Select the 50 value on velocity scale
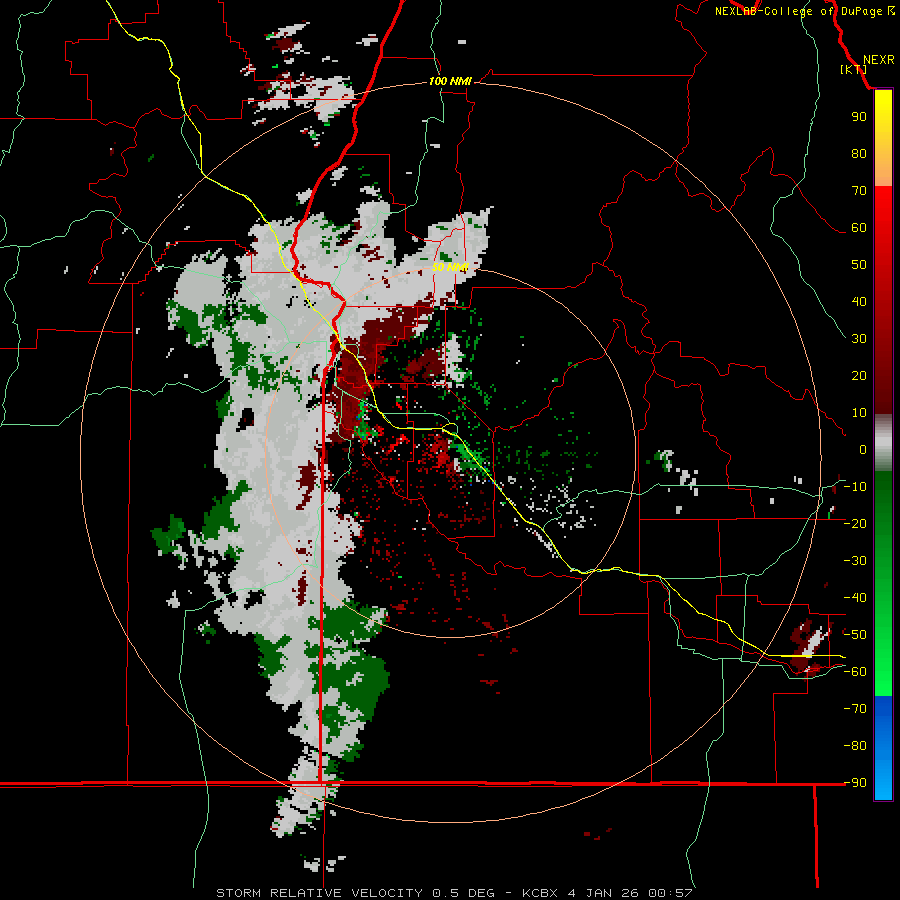 859,265
